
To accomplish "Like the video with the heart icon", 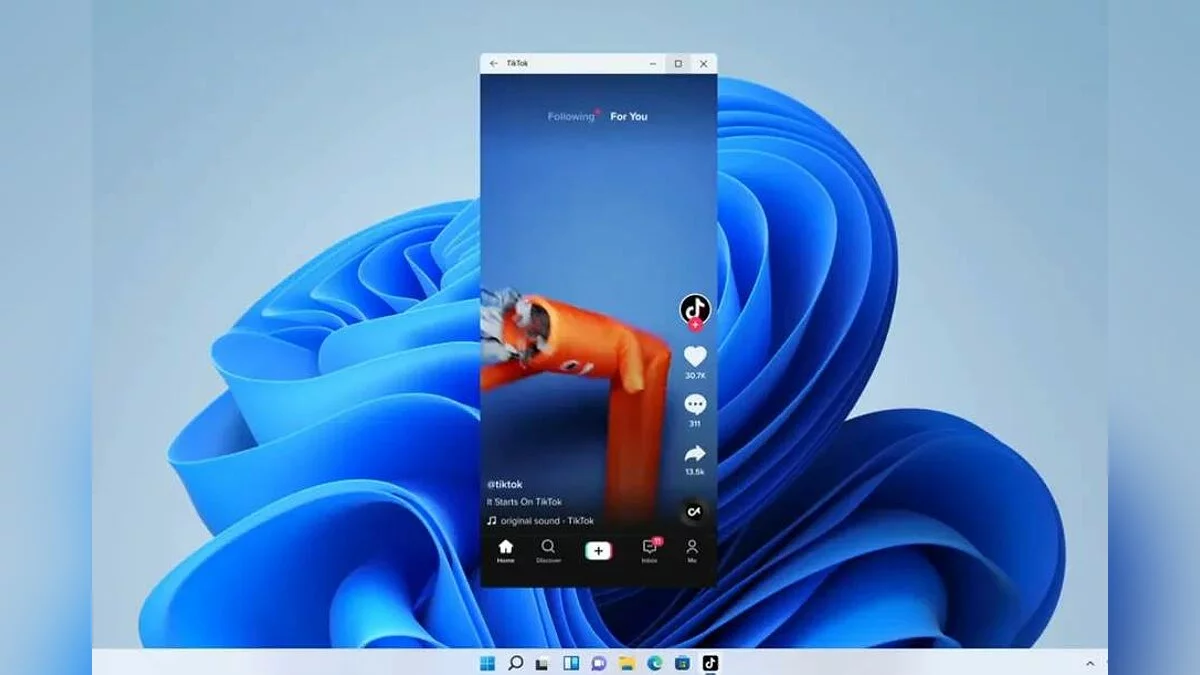I will [x=695, y=357].
